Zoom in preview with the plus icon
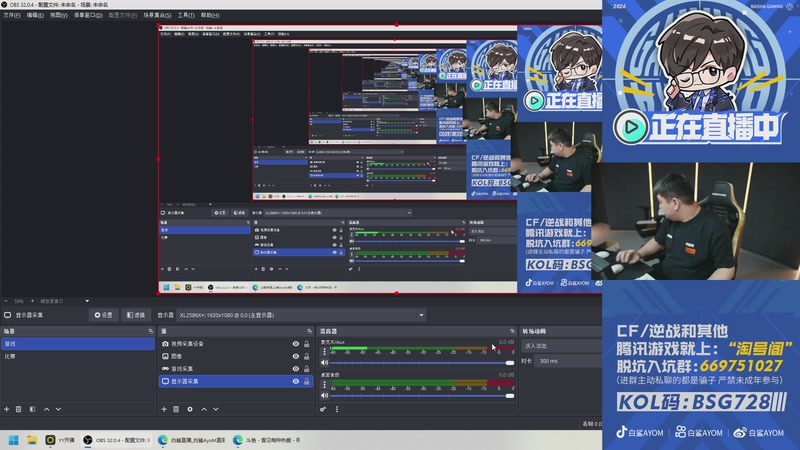The image size is (800, 450). (x=32, y=301)
